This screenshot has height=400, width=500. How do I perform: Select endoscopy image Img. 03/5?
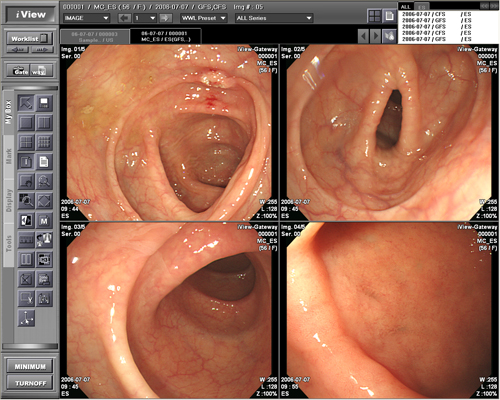(x=169, y=310)
